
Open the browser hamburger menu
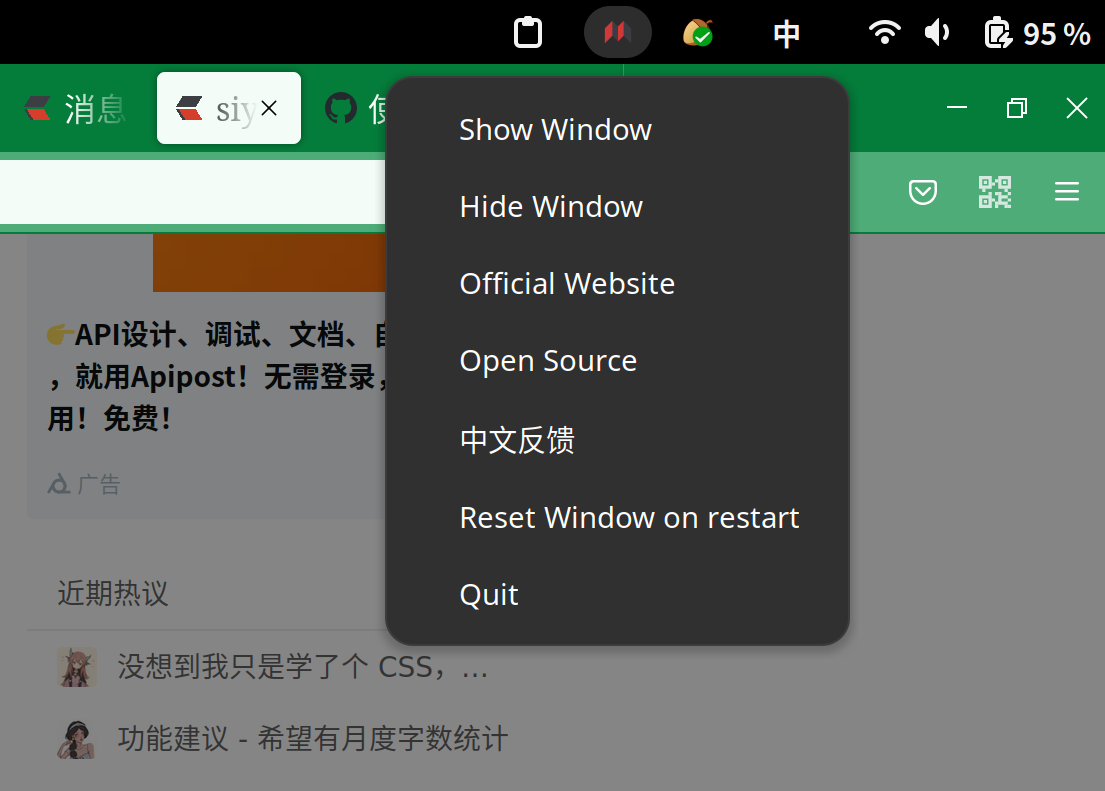tap(1066, 192)
